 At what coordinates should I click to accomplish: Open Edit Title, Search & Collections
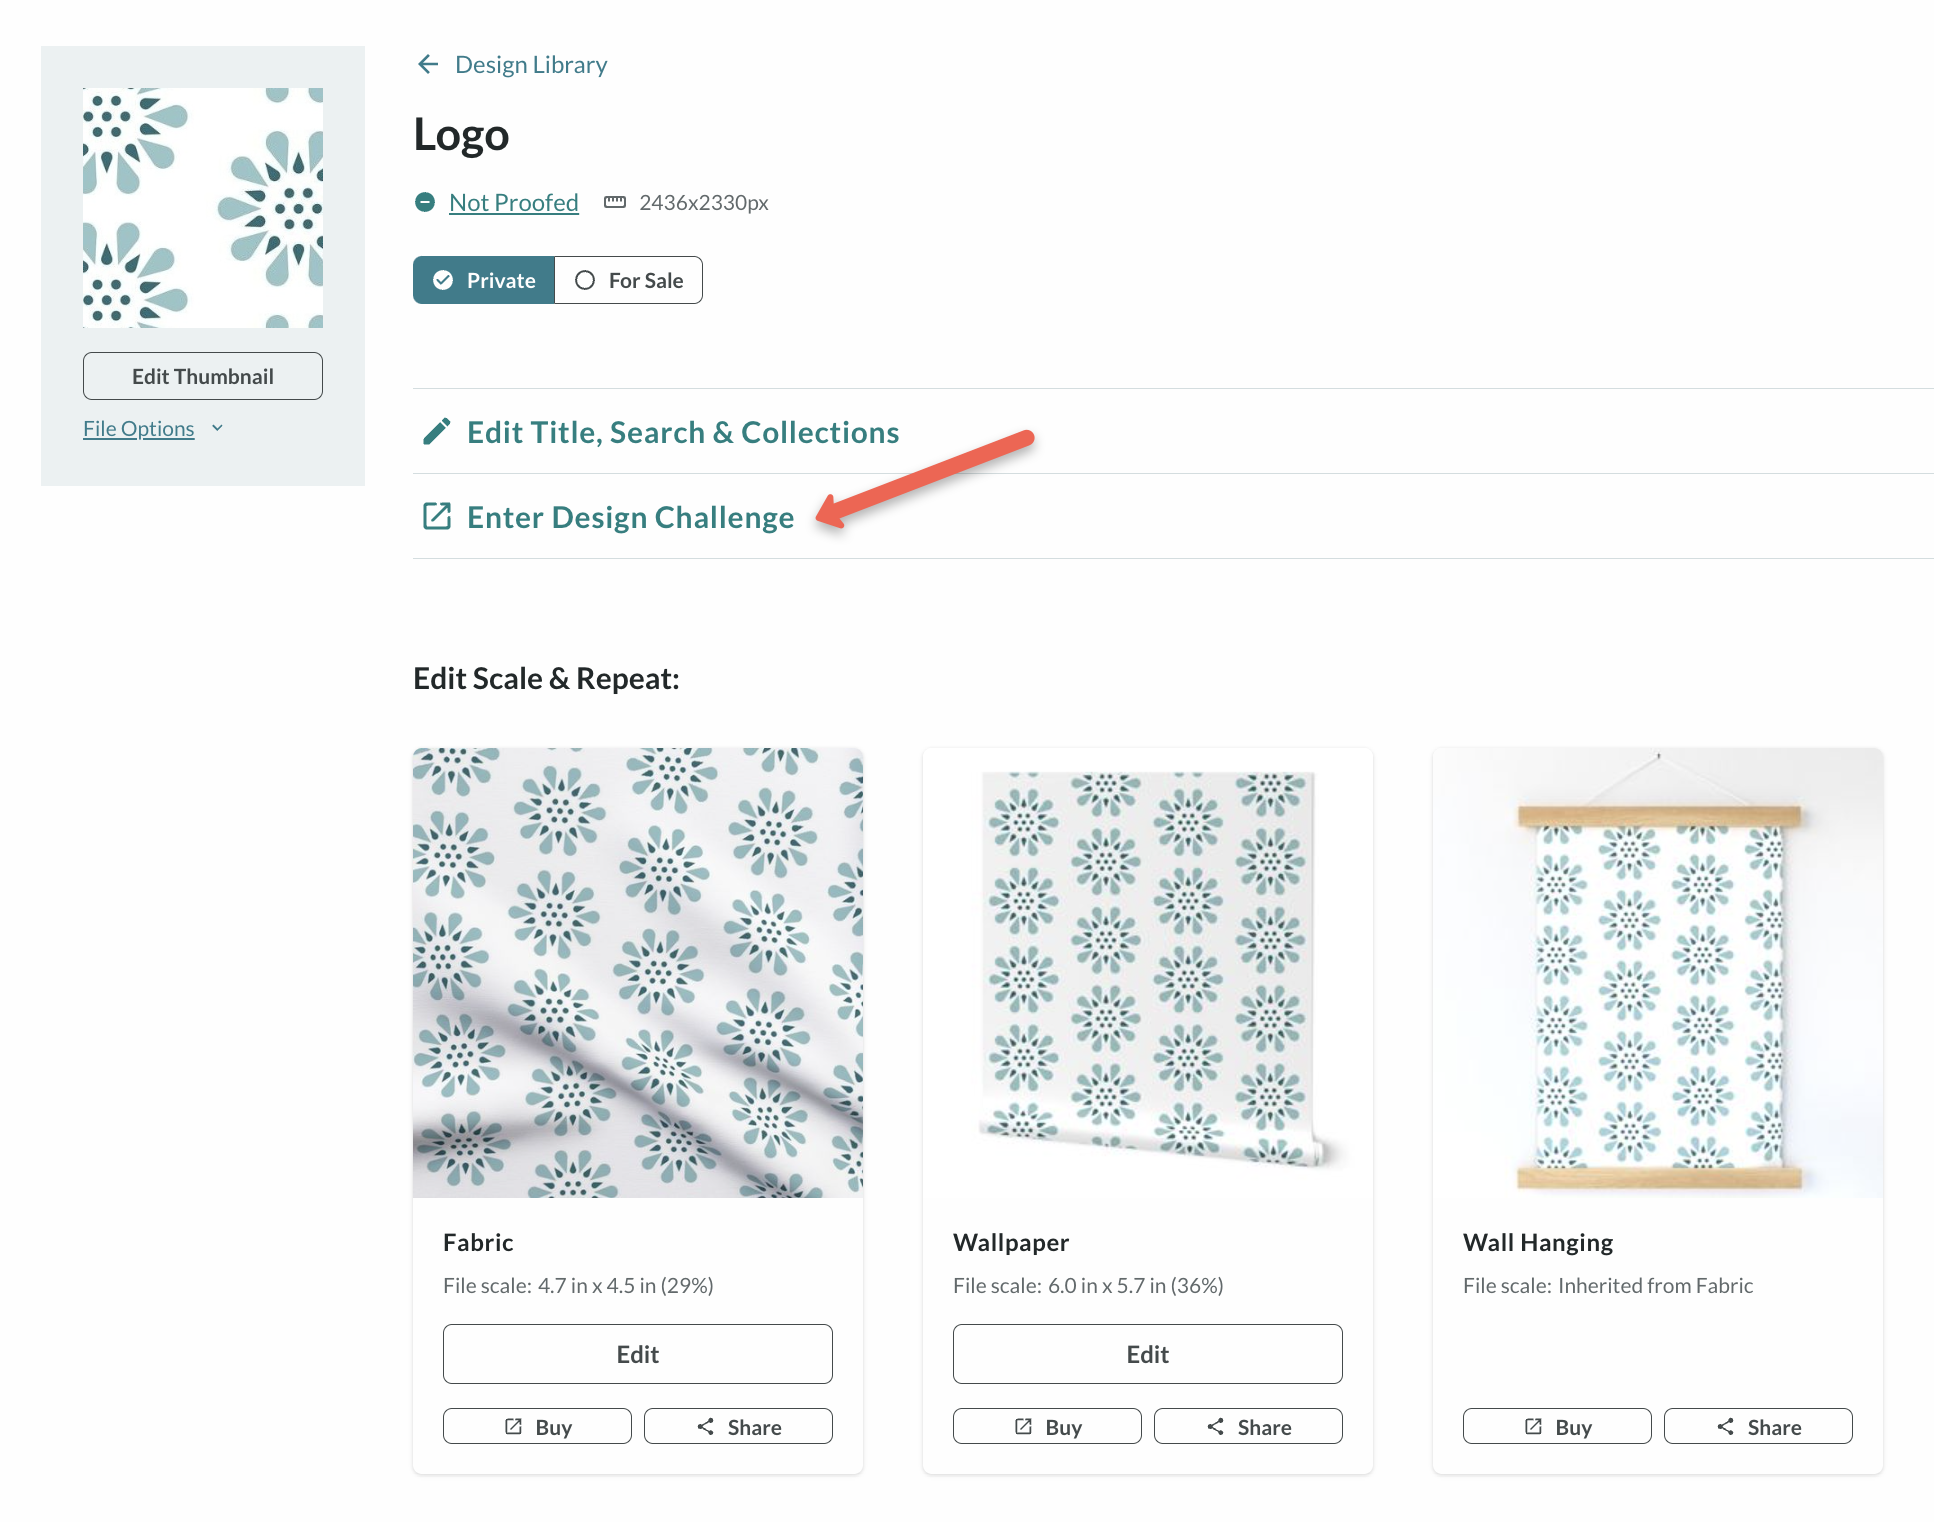pyautogui.click(x=683, y=432)
